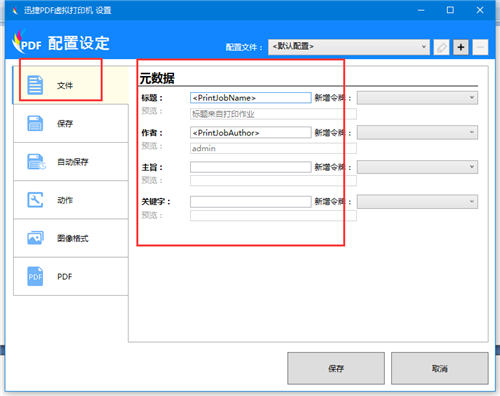Click the PDF logo in the header

[x=27, y=42]
